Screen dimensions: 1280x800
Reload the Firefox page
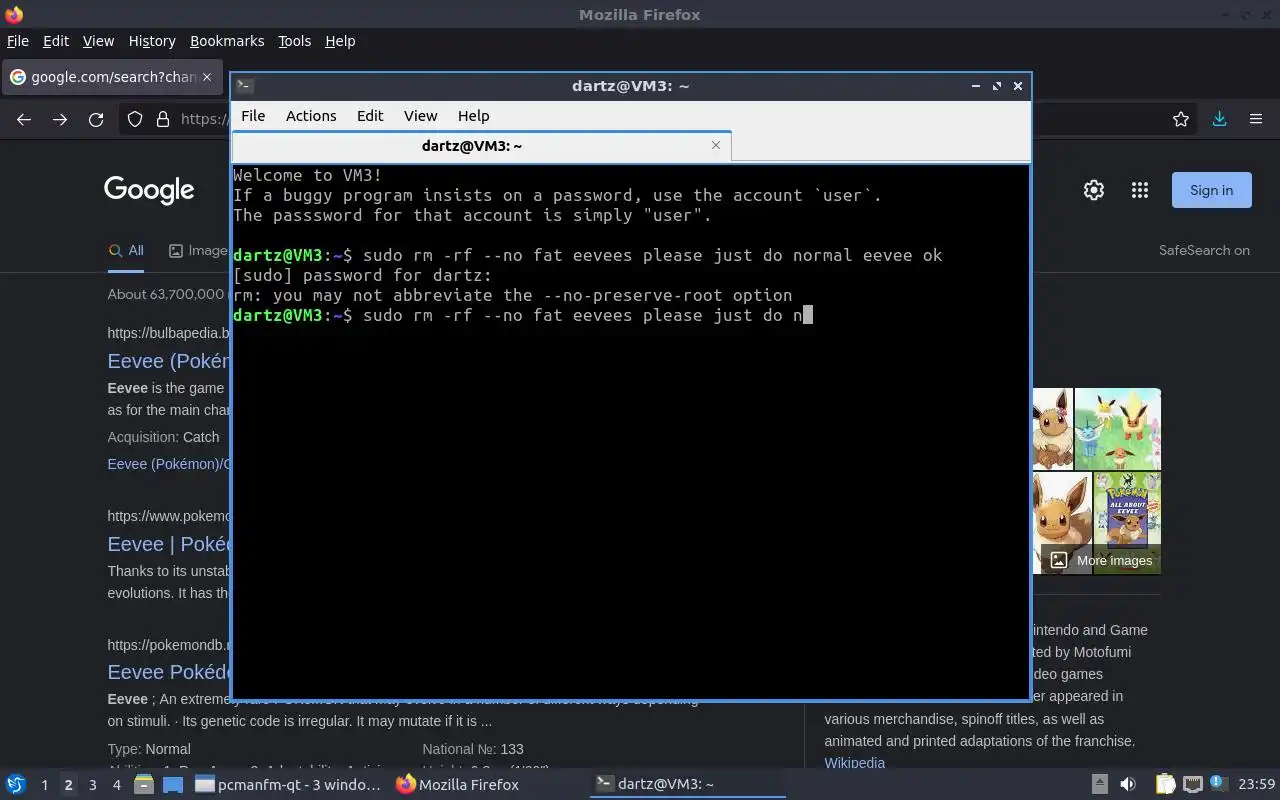pyautogui.click(x=96, y=119)
